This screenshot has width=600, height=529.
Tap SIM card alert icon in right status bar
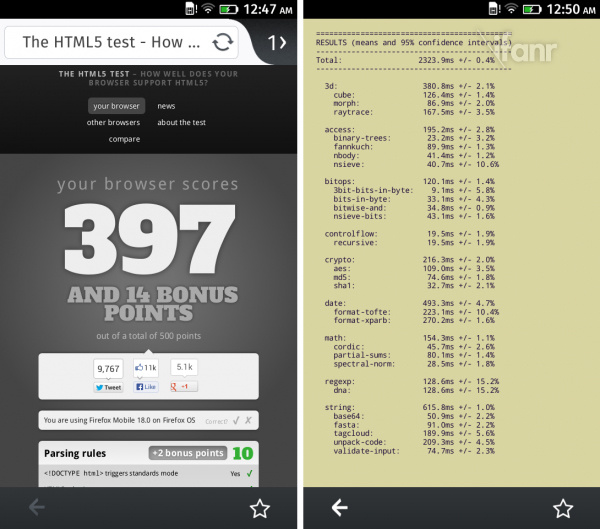coord(494,9)
